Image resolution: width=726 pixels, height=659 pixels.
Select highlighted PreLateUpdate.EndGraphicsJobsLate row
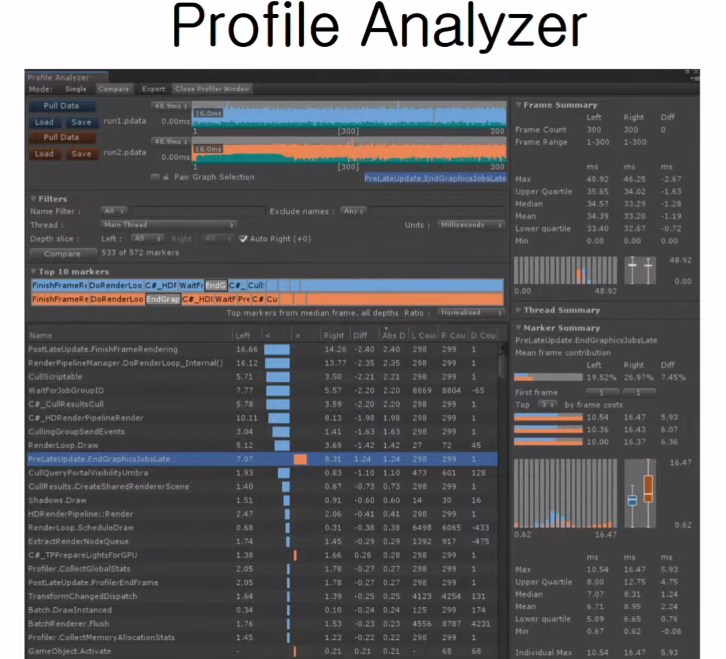pyautogui.click(x=262, y=459)
